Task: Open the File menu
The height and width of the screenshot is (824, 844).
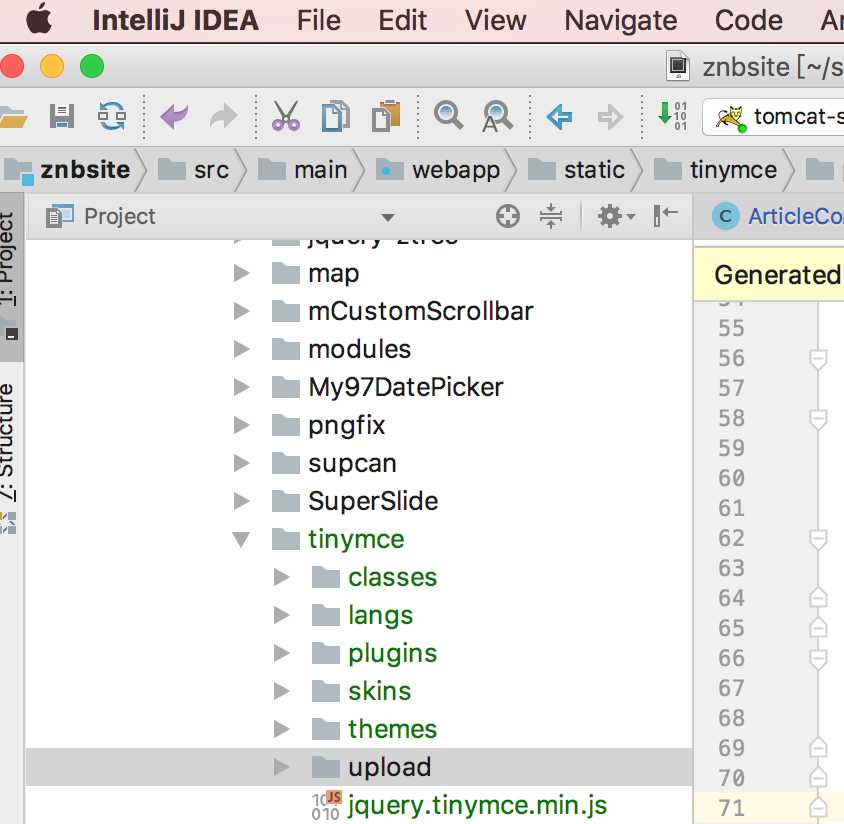Action: [319, 21]
